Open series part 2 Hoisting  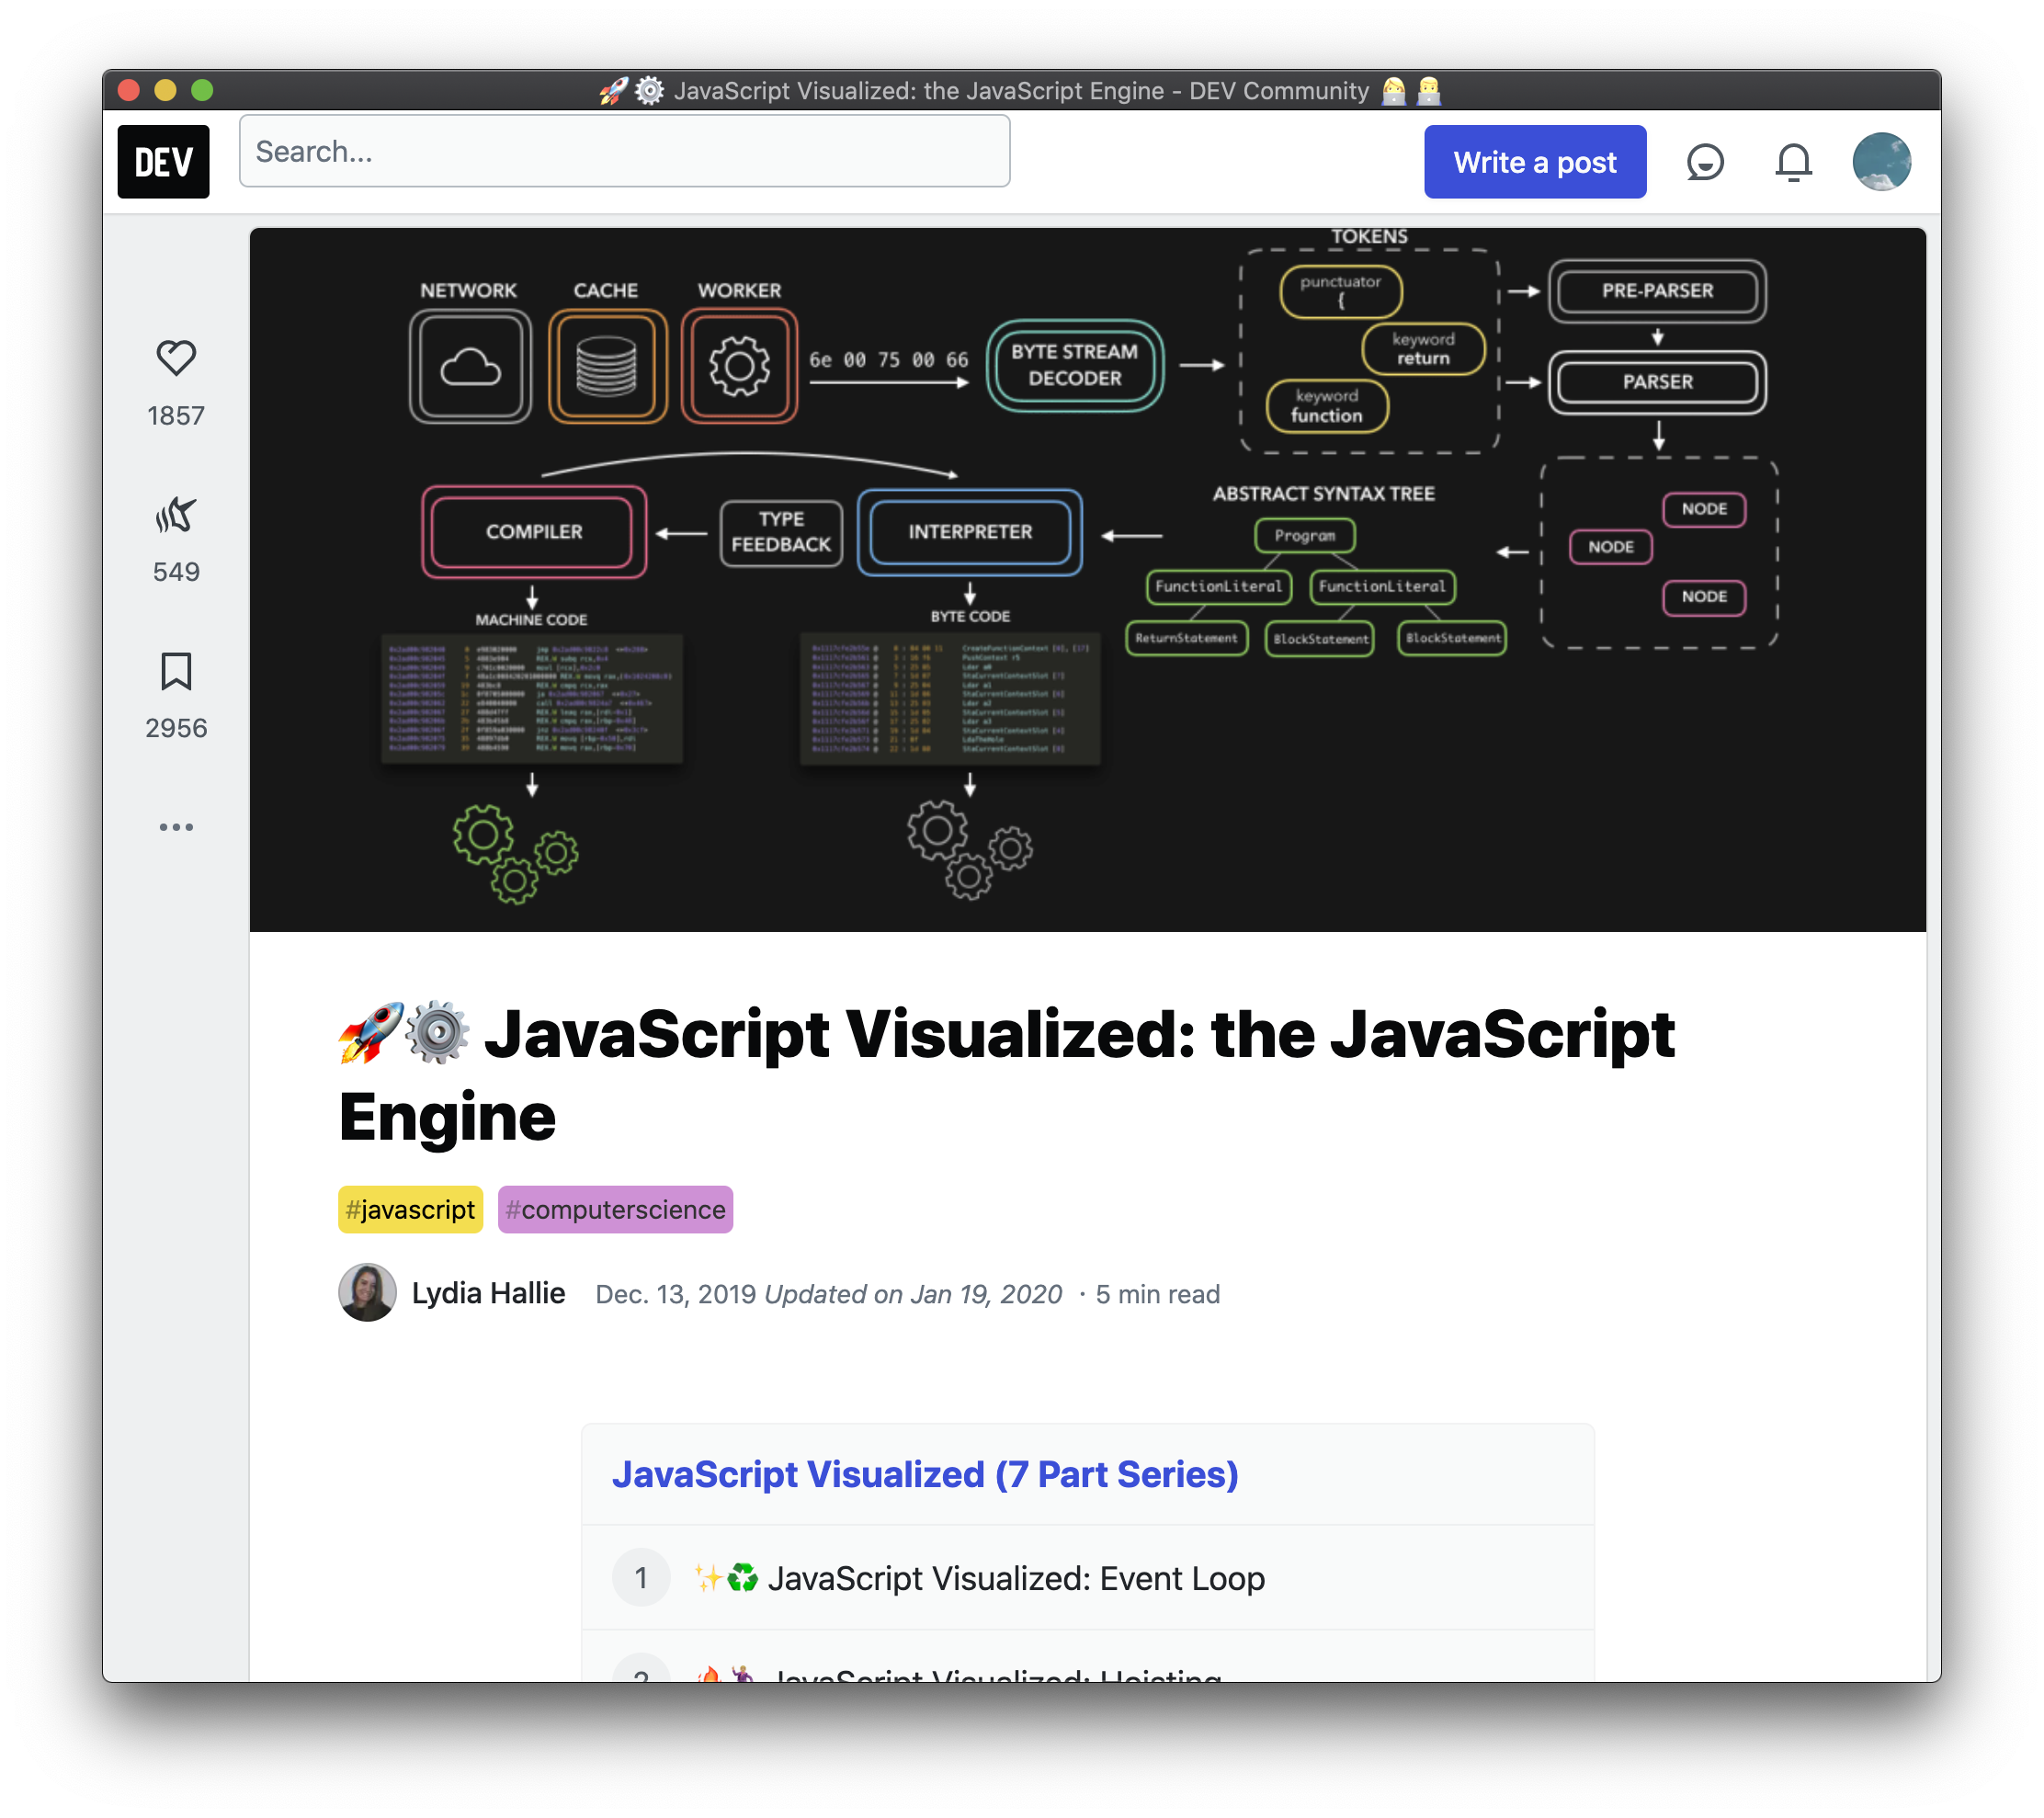click(x=996, y=1671)
